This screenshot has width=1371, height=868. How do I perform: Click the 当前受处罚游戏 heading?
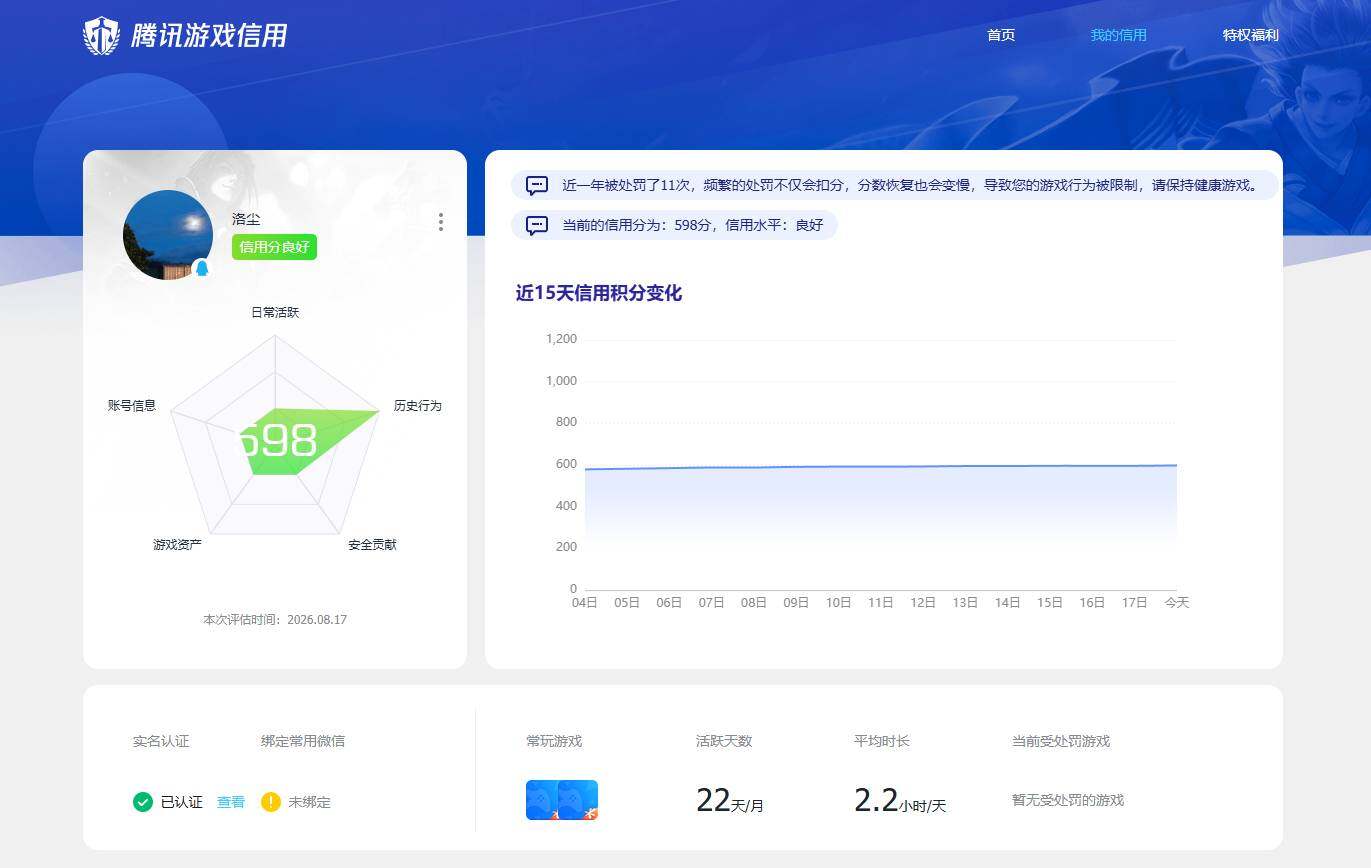coord(1061,741)
